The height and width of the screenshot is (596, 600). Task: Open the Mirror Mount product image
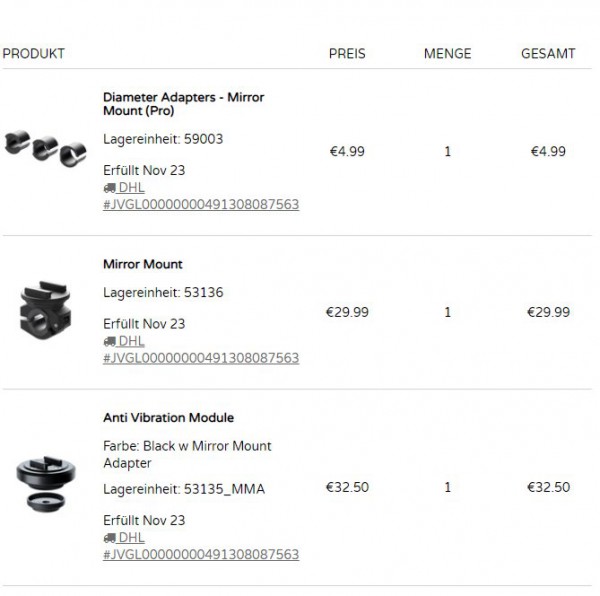tap(45, 310)
